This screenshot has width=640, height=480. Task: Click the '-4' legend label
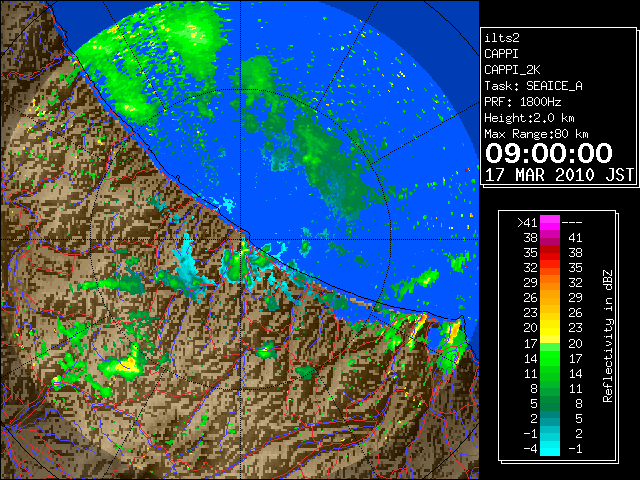530,449
